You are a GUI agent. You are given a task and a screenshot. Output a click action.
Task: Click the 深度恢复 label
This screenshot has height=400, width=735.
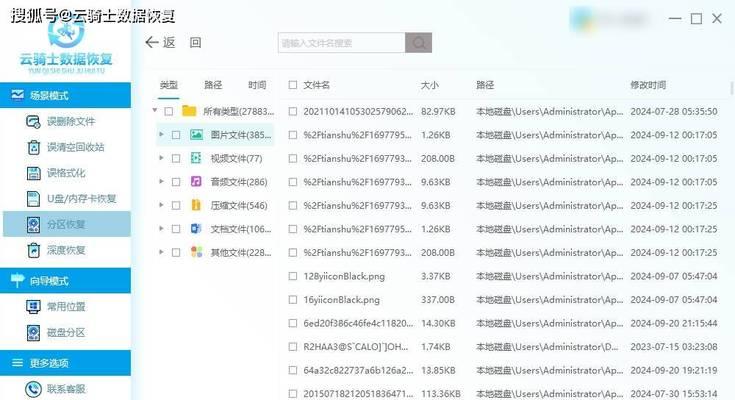click(x=66, y=250)
